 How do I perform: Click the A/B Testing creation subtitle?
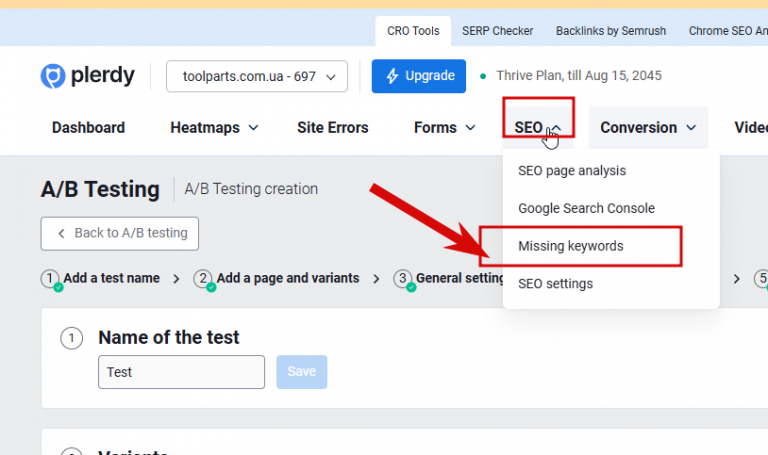point(251,189)
